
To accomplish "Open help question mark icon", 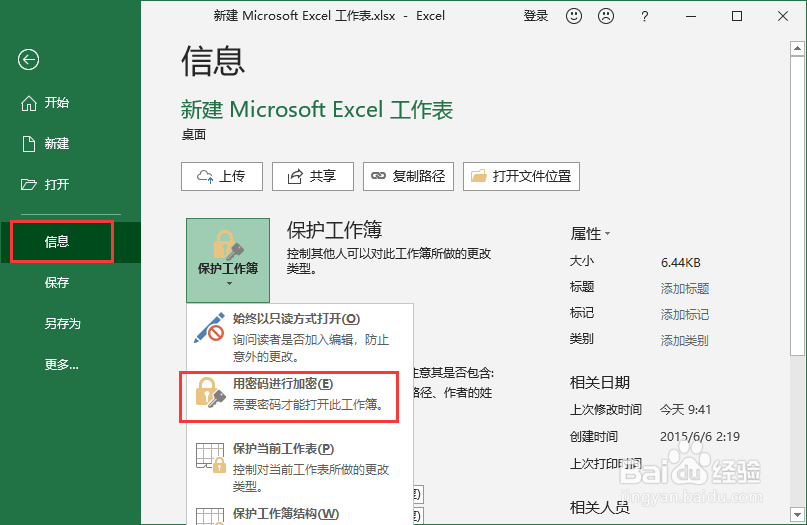I will click(x=644, y=16).
